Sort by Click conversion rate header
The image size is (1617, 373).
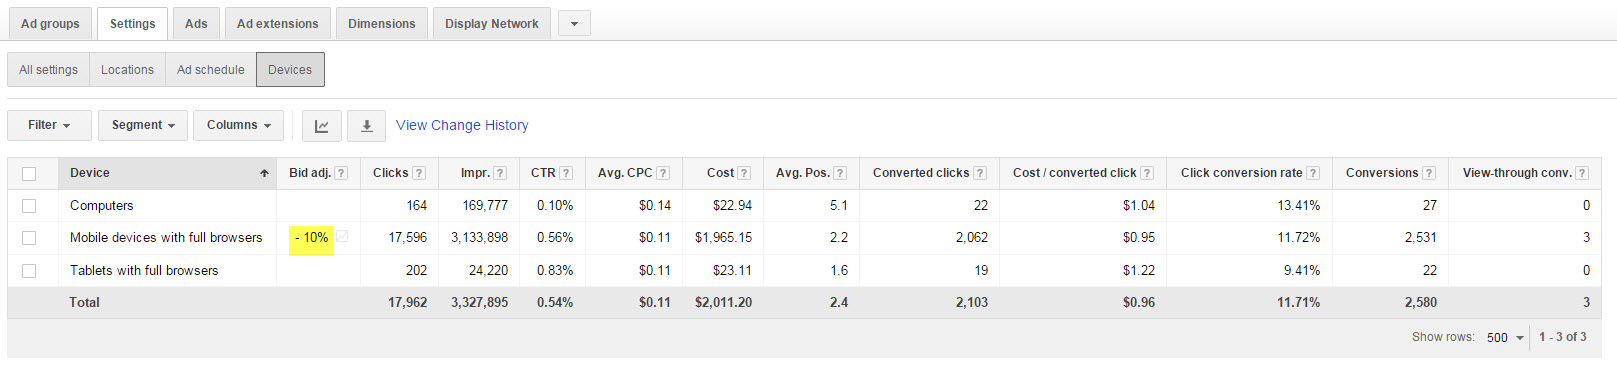point(1241,173)
